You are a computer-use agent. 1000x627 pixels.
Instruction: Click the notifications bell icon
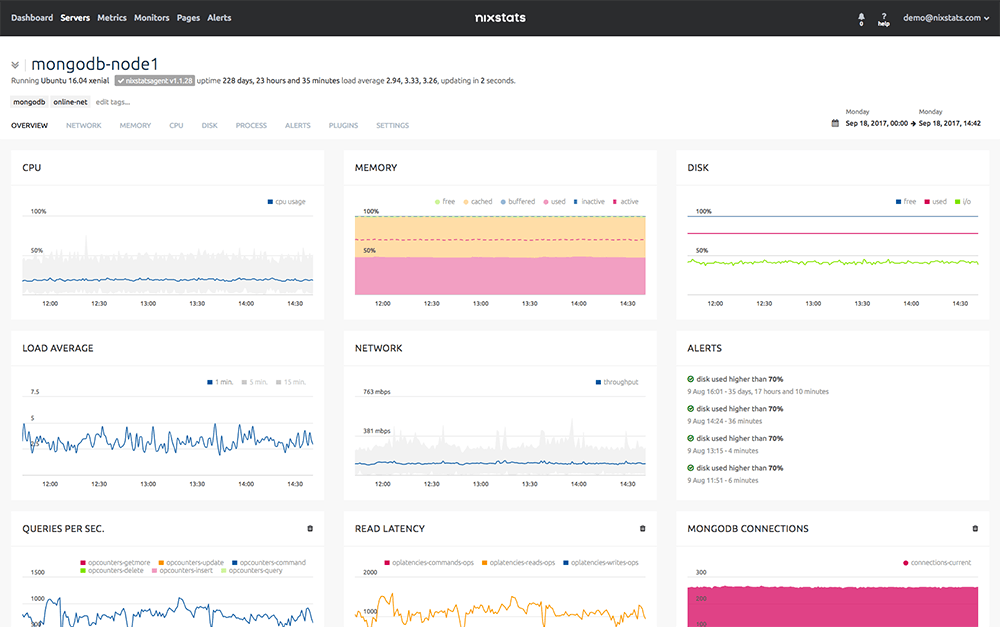[x=861, y=17]
